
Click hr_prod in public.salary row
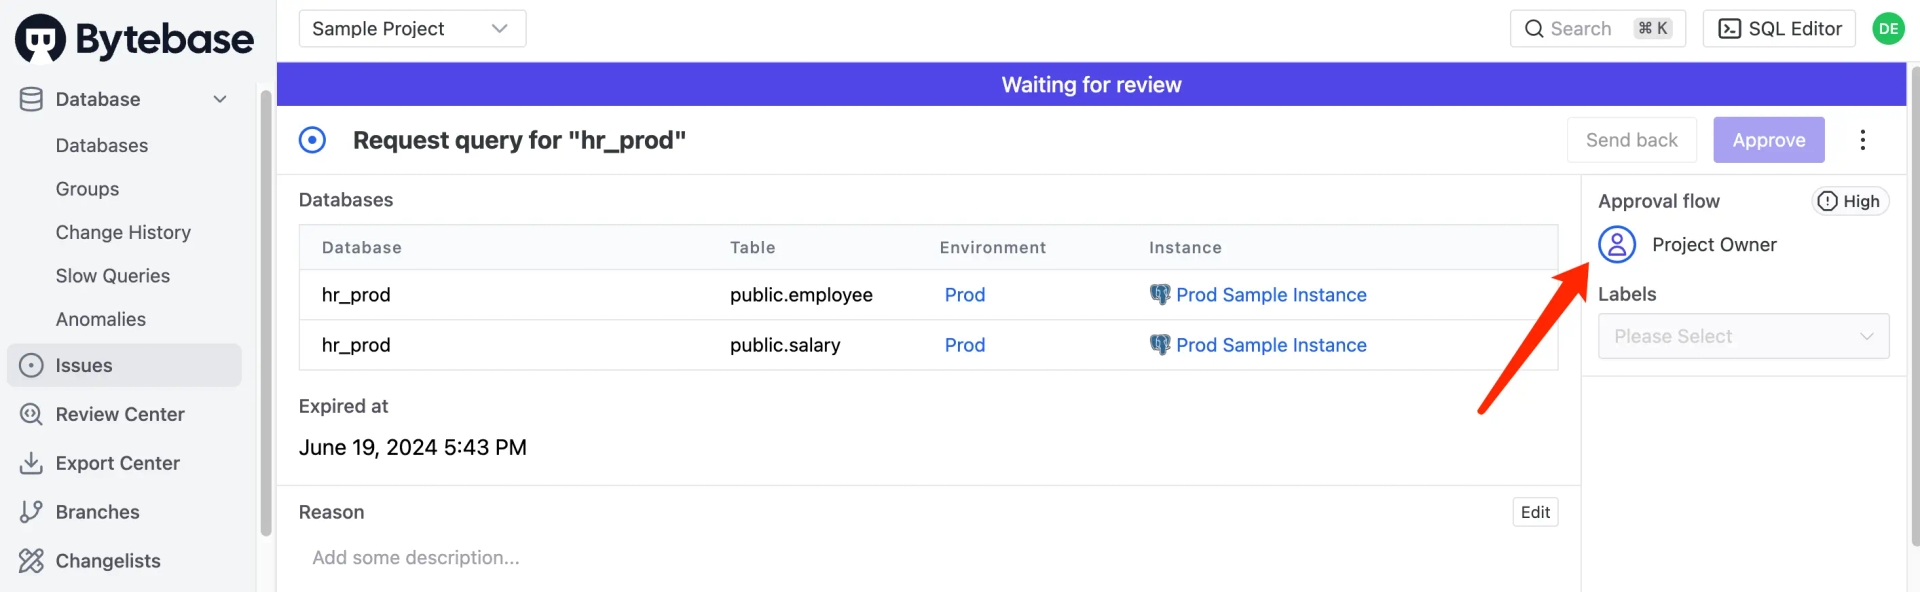click(356, 345)
